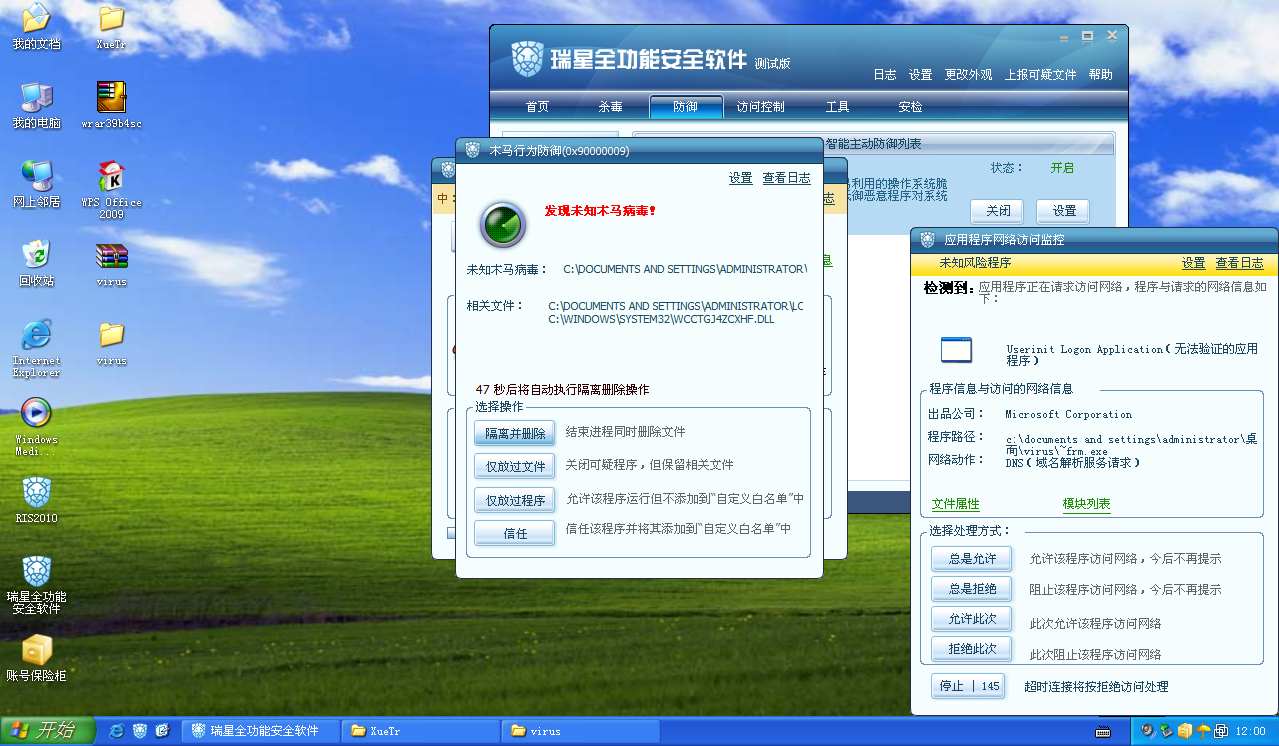Image resolution: width=1279 pixels, height=746 pixels.
Task: Click the 停止 countdown button
Action: coord(968,686)
